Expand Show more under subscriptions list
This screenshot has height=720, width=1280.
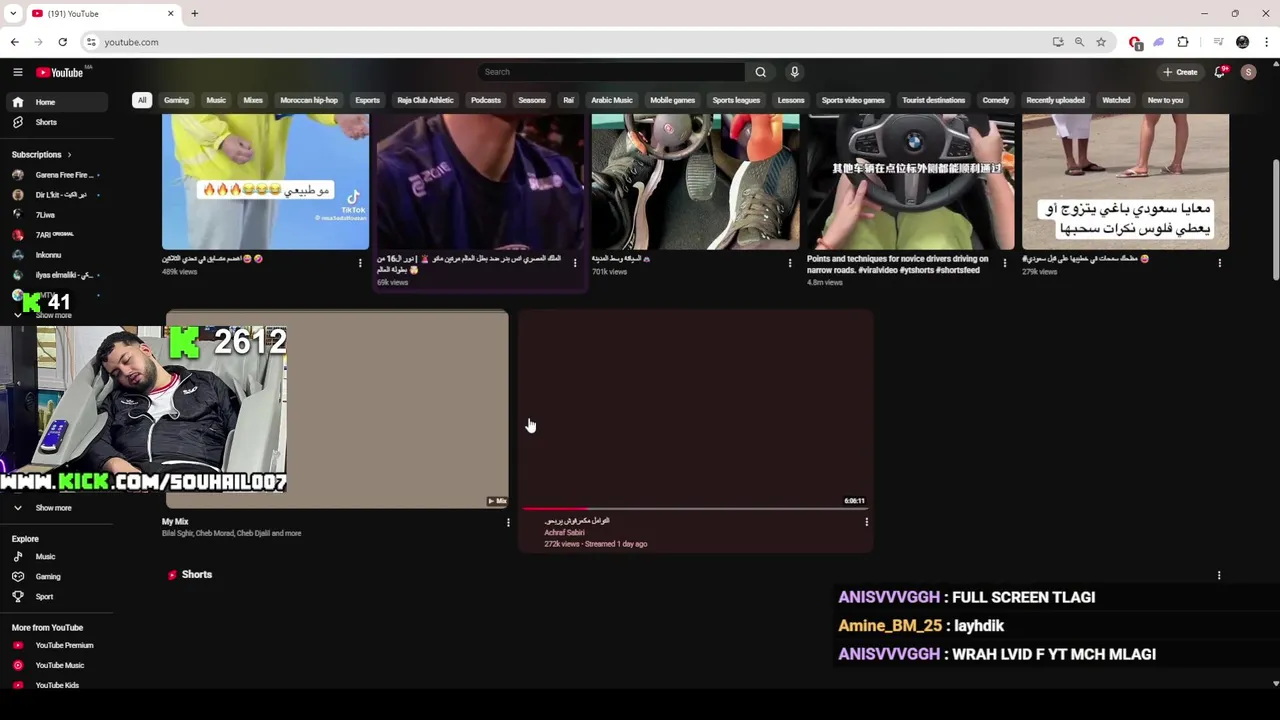click(52, 315)
